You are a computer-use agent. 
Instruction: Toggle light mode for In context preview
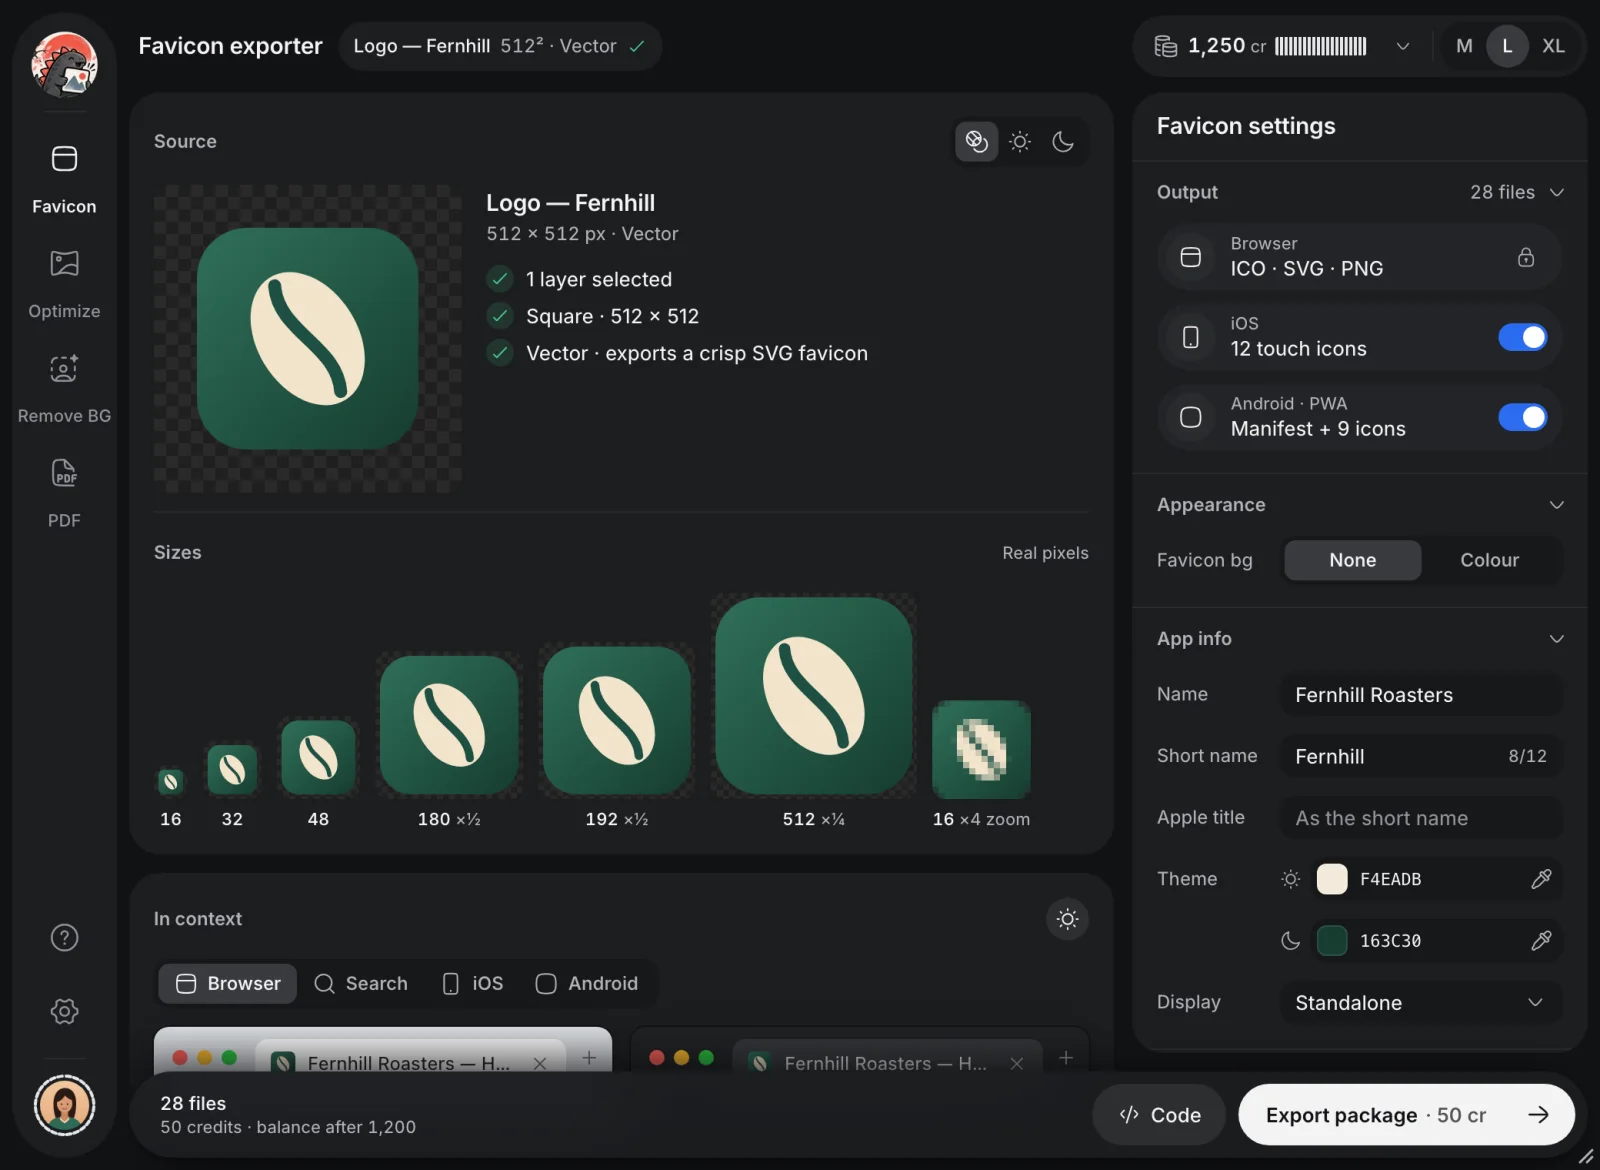pyautogui.click(x=1068, y=919)
